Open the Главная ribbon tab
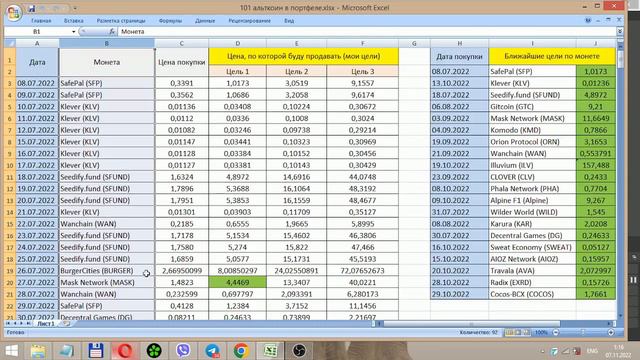Viewport: 640px width, 360px height. 41,20
